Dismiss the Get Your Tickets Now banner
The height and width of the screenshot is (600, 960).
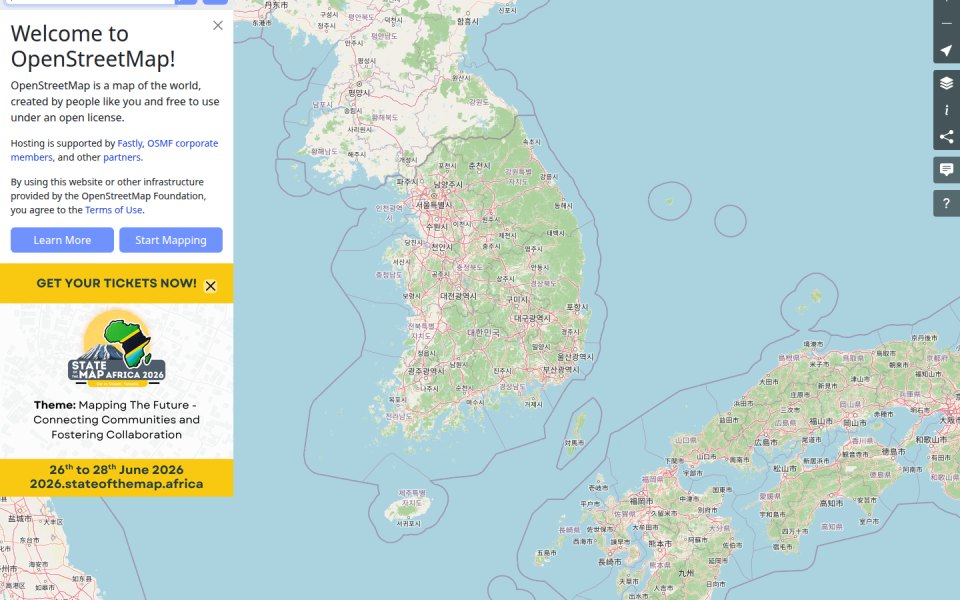pos(211,286)
